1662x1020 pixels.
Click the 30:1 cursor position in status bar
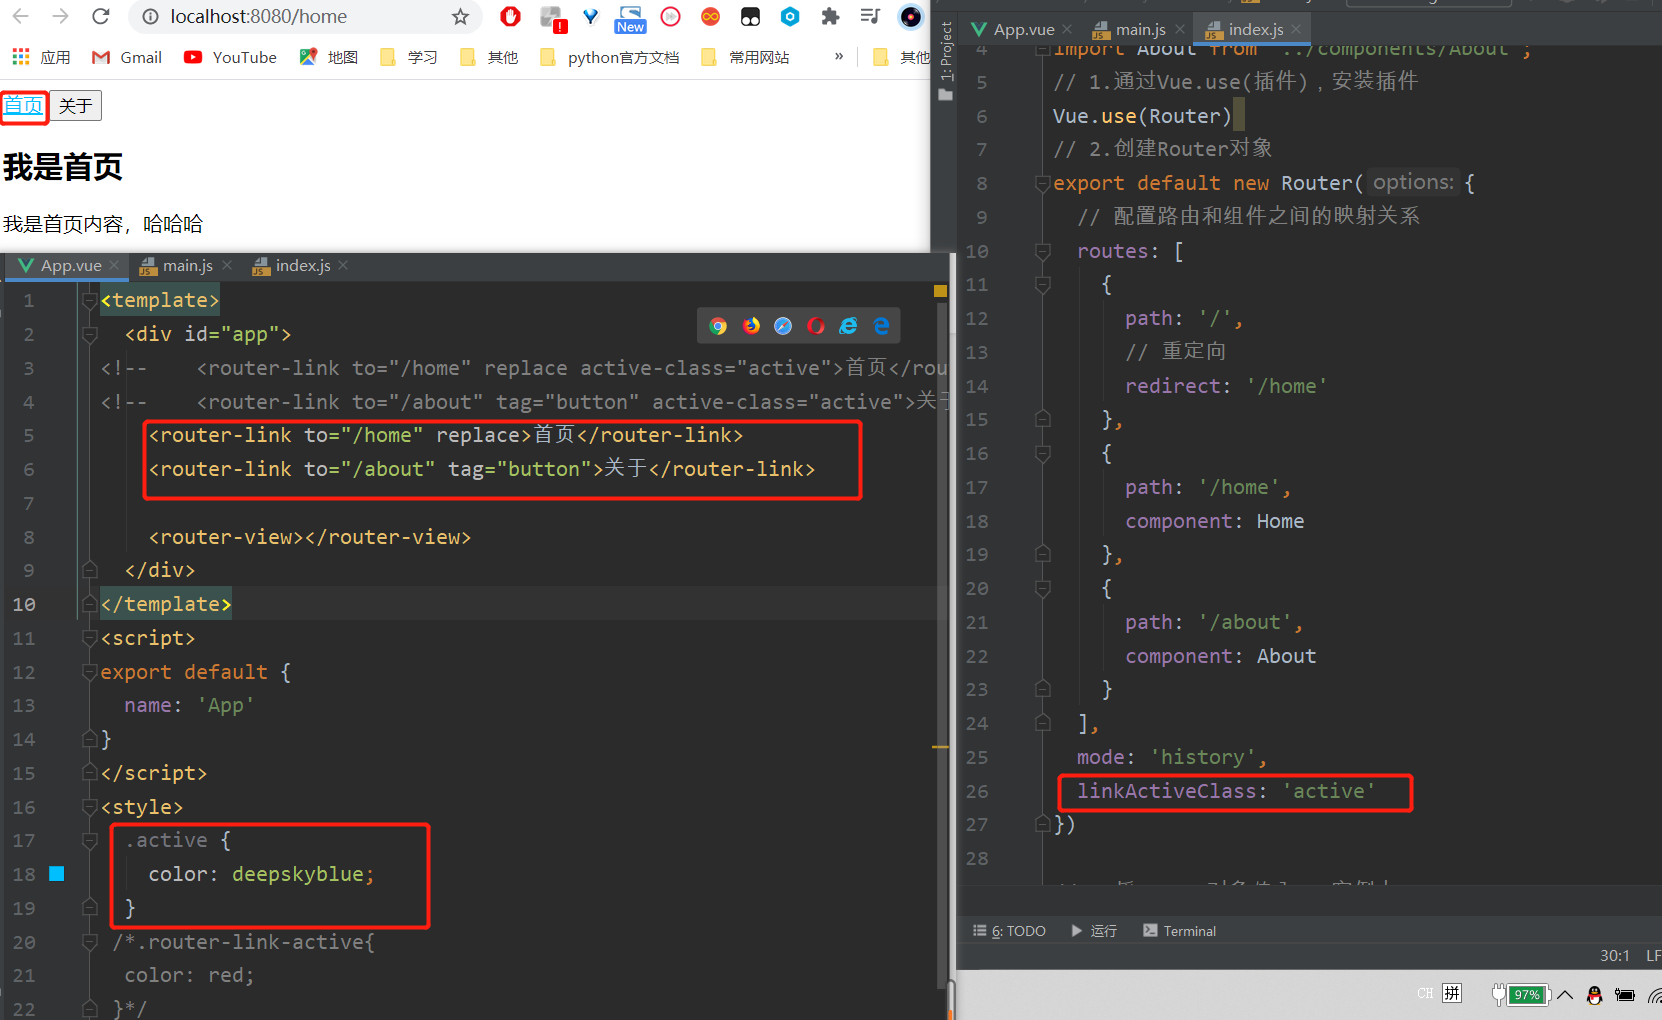point(1615,955)
